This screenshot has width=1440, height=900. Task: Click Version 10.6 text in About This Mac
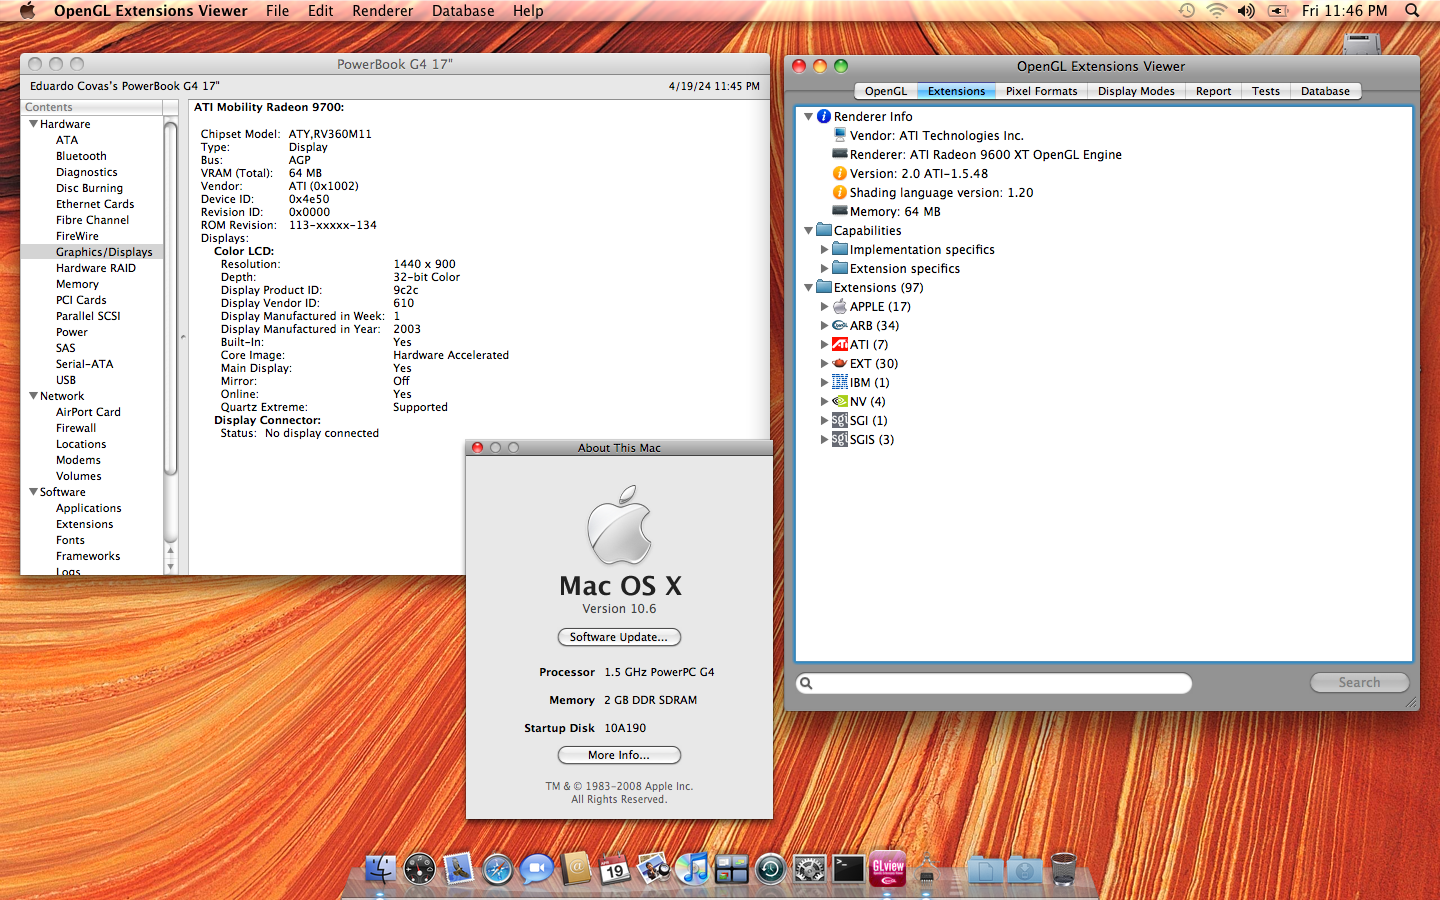point(619,608)
